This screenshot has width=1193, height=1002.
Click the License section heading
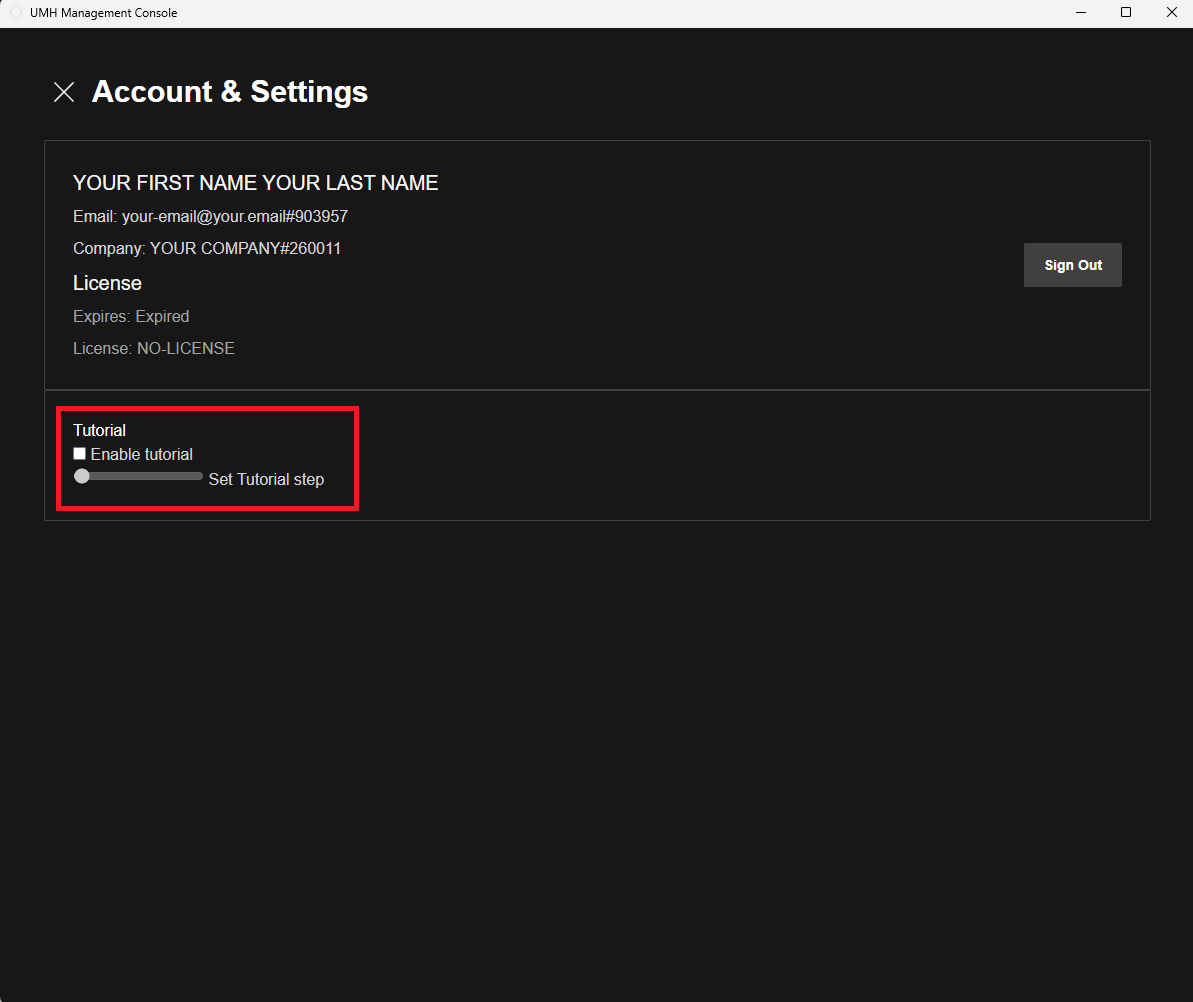pos(107,283)
